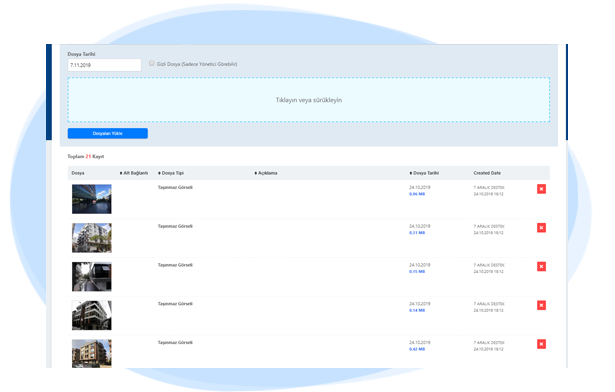Viewport: 615px width, 392px height.
Task: Sort by Açıklama column header
Action: pyautogui.click(x=266, y=173)
